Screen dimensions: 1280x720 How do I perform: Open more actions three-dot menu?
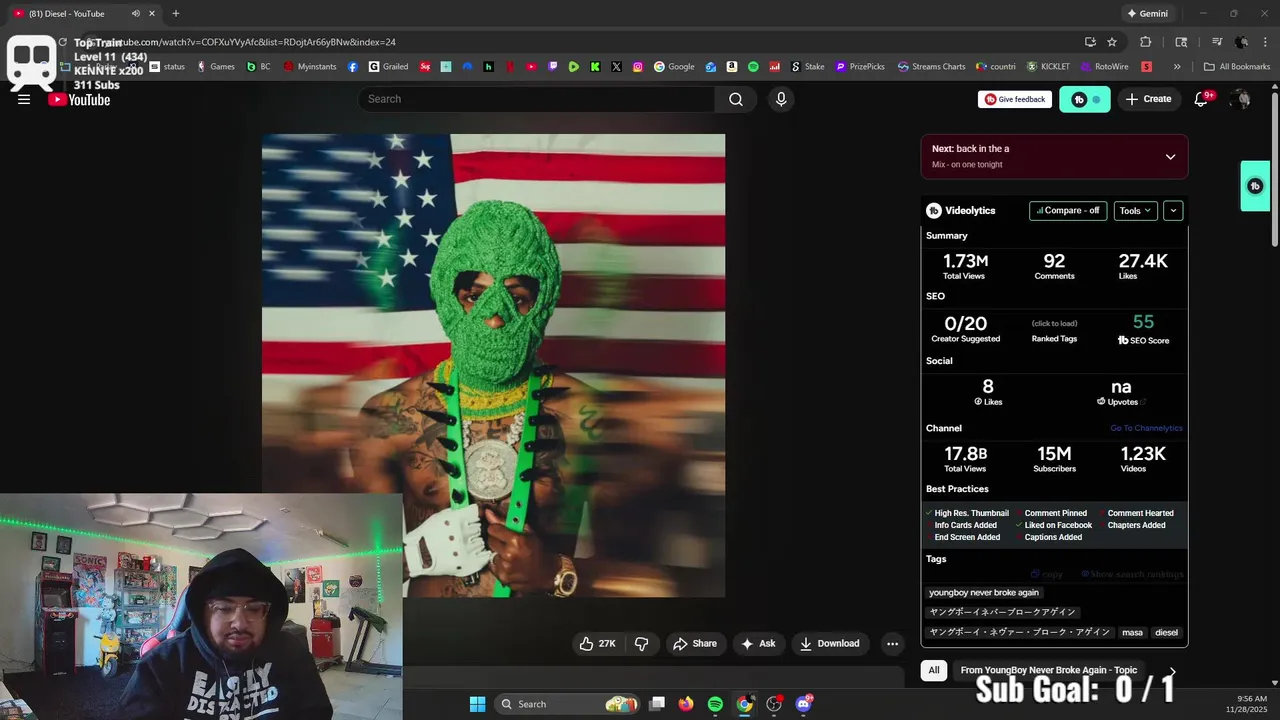coord(893,644)
